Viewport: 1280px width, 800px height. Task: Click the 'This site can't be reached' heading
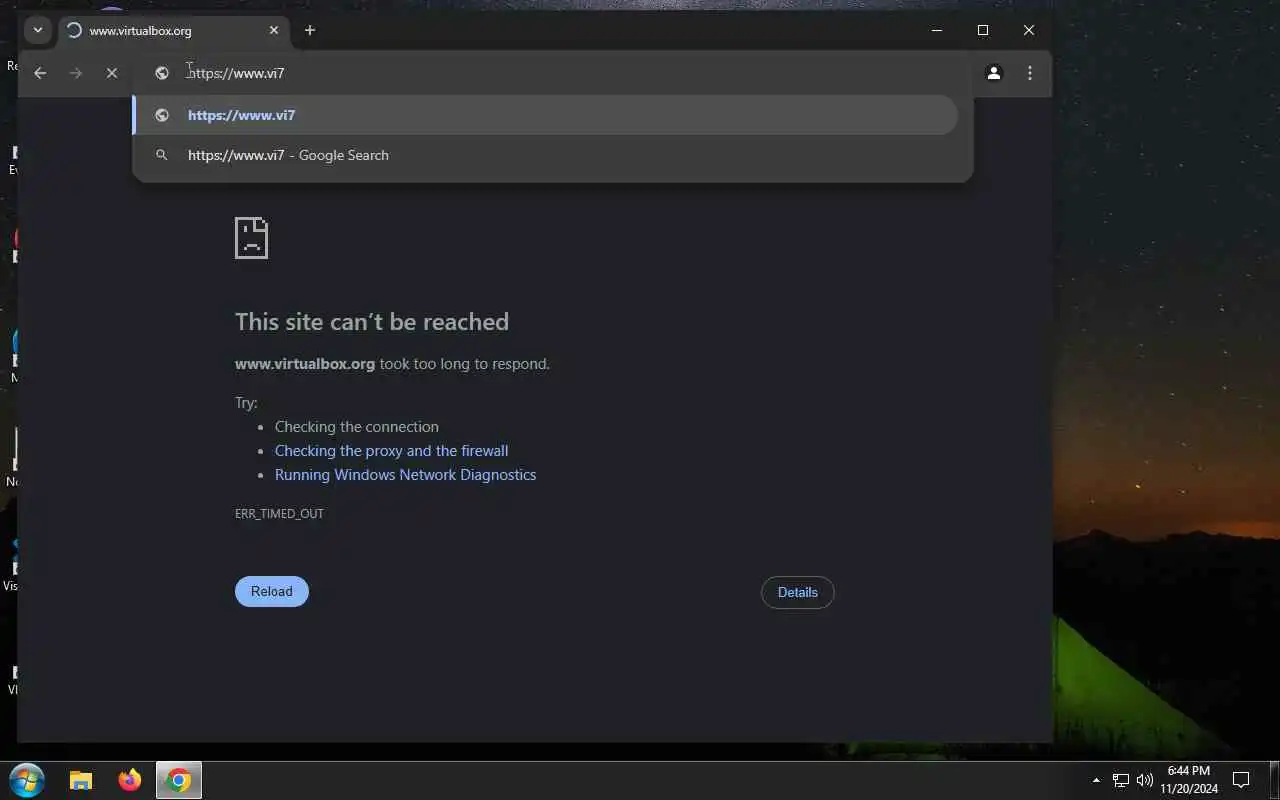point(372,321)
